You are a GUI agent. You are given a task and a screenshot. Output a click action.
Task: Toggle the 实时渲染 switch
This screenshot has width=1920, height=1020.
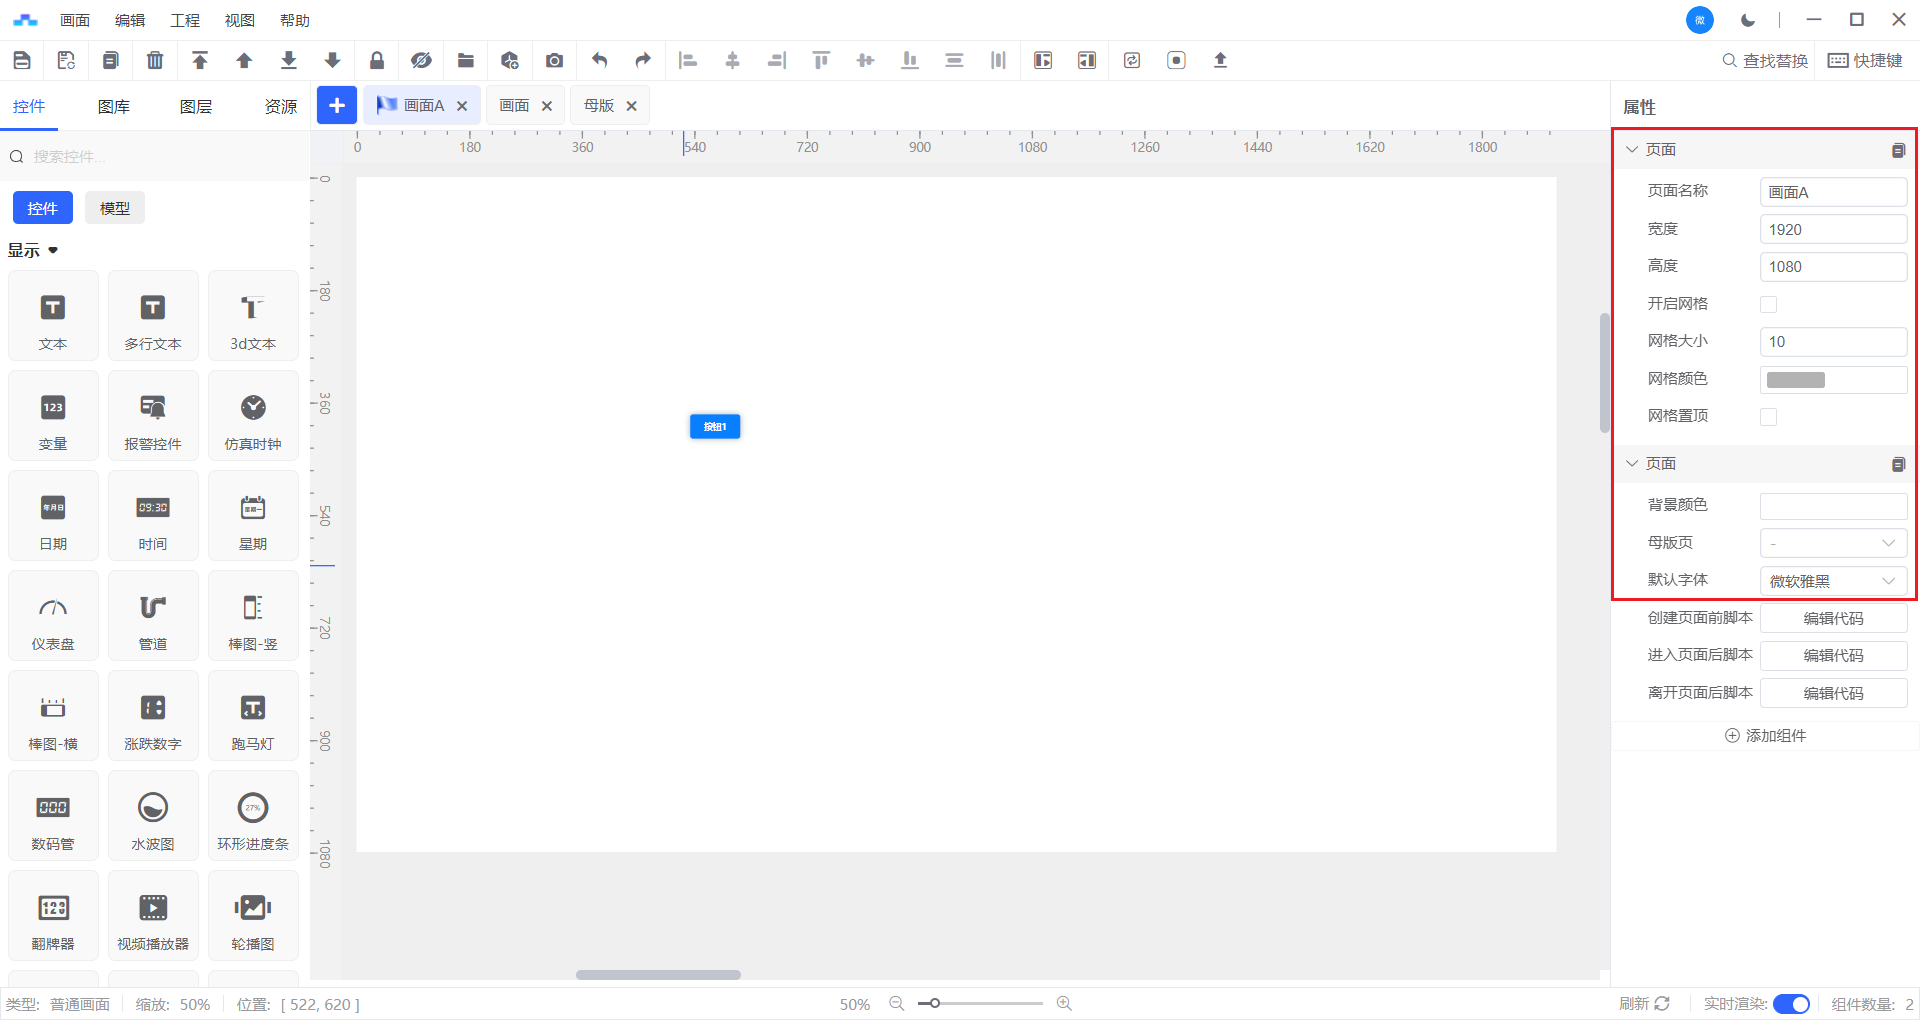[x=1790, y=1004]
